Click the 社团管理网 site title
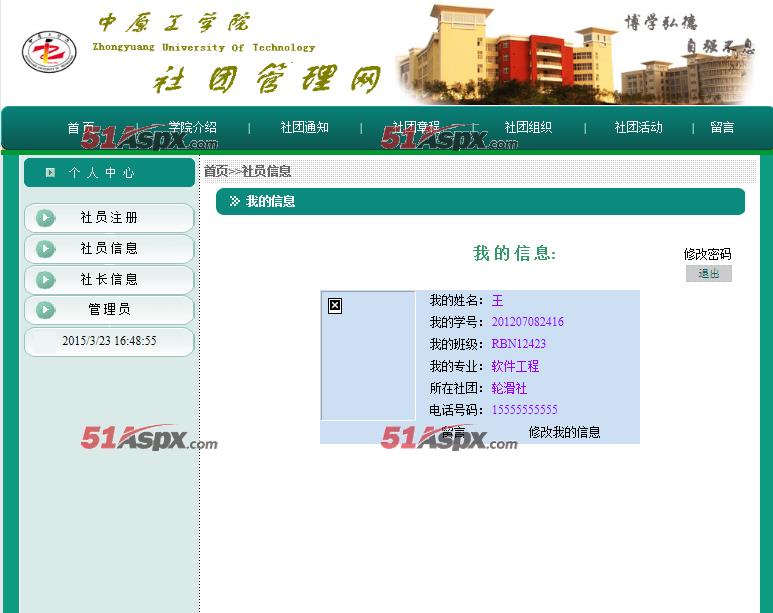Image resolution: width=773 pixels, height=613 pixels. [x=268, y=78]
